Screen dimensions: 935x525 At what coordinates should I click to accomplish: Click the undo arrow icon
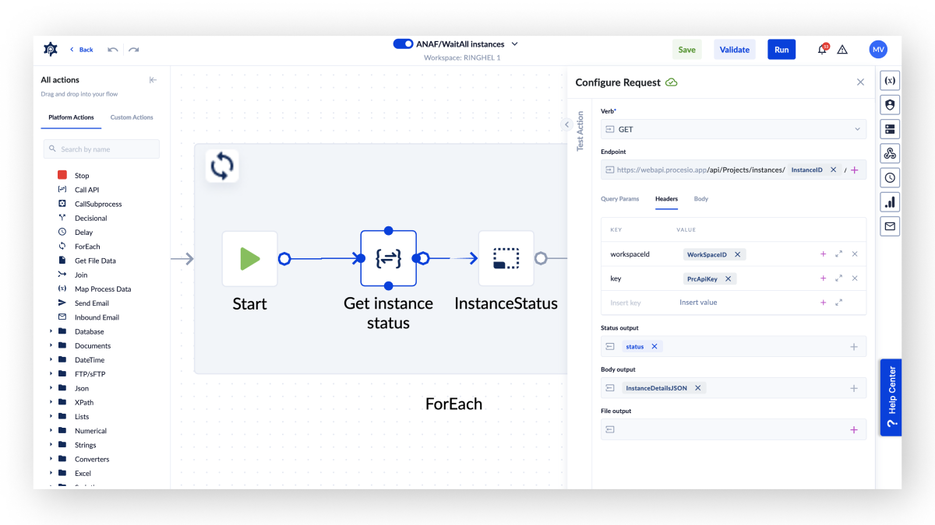[112, 49]
